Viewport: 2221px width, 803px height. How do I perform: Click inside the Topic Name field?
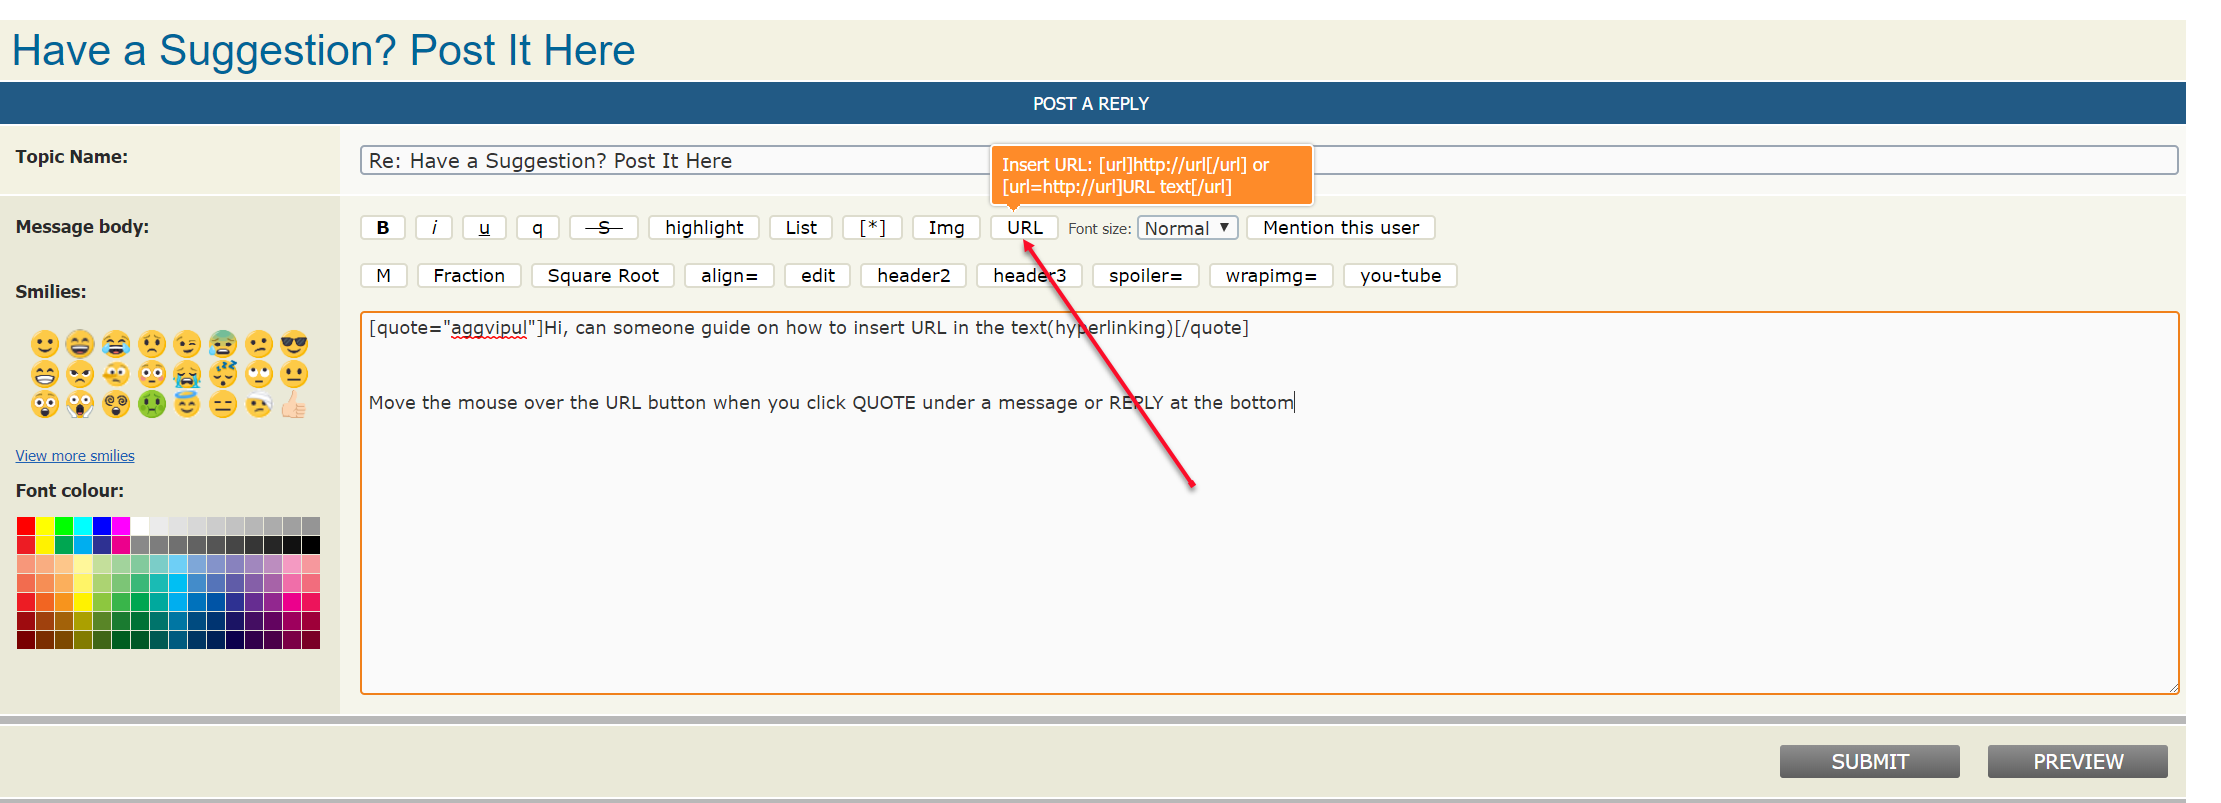coord(670,161)
